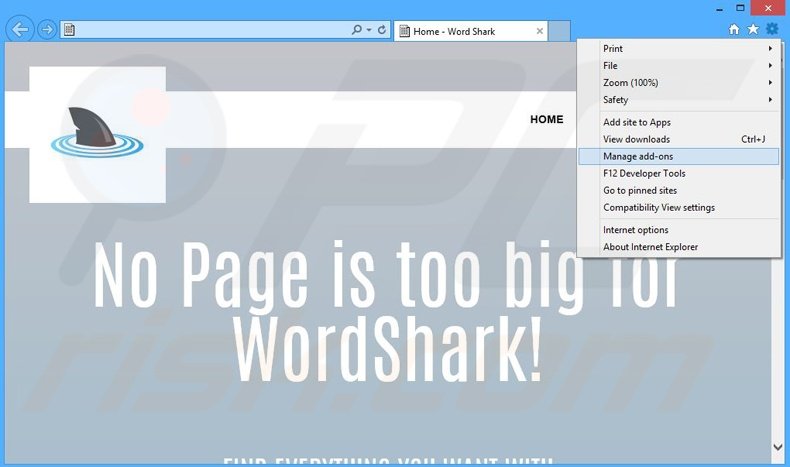
Task: Close the Internet Explorer window
Action: pyautogui.click(x=768, y=8)
